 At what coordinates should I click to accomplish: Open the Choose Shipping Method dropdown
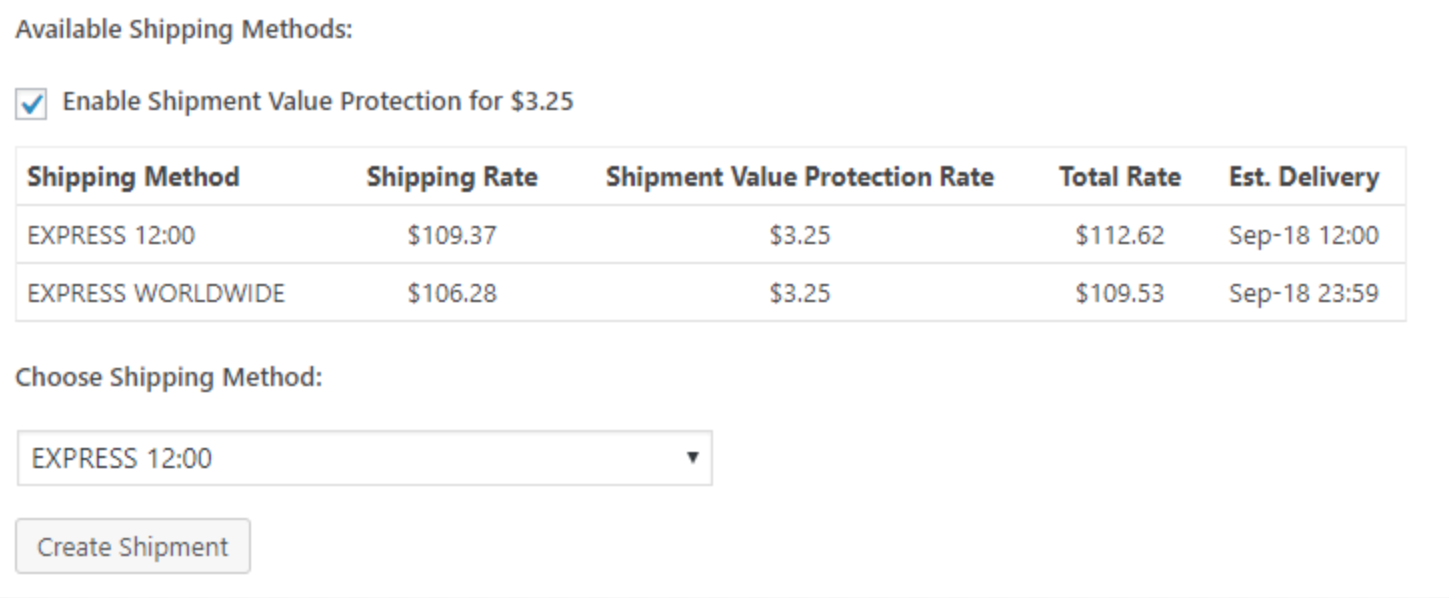tap(364, 458)
